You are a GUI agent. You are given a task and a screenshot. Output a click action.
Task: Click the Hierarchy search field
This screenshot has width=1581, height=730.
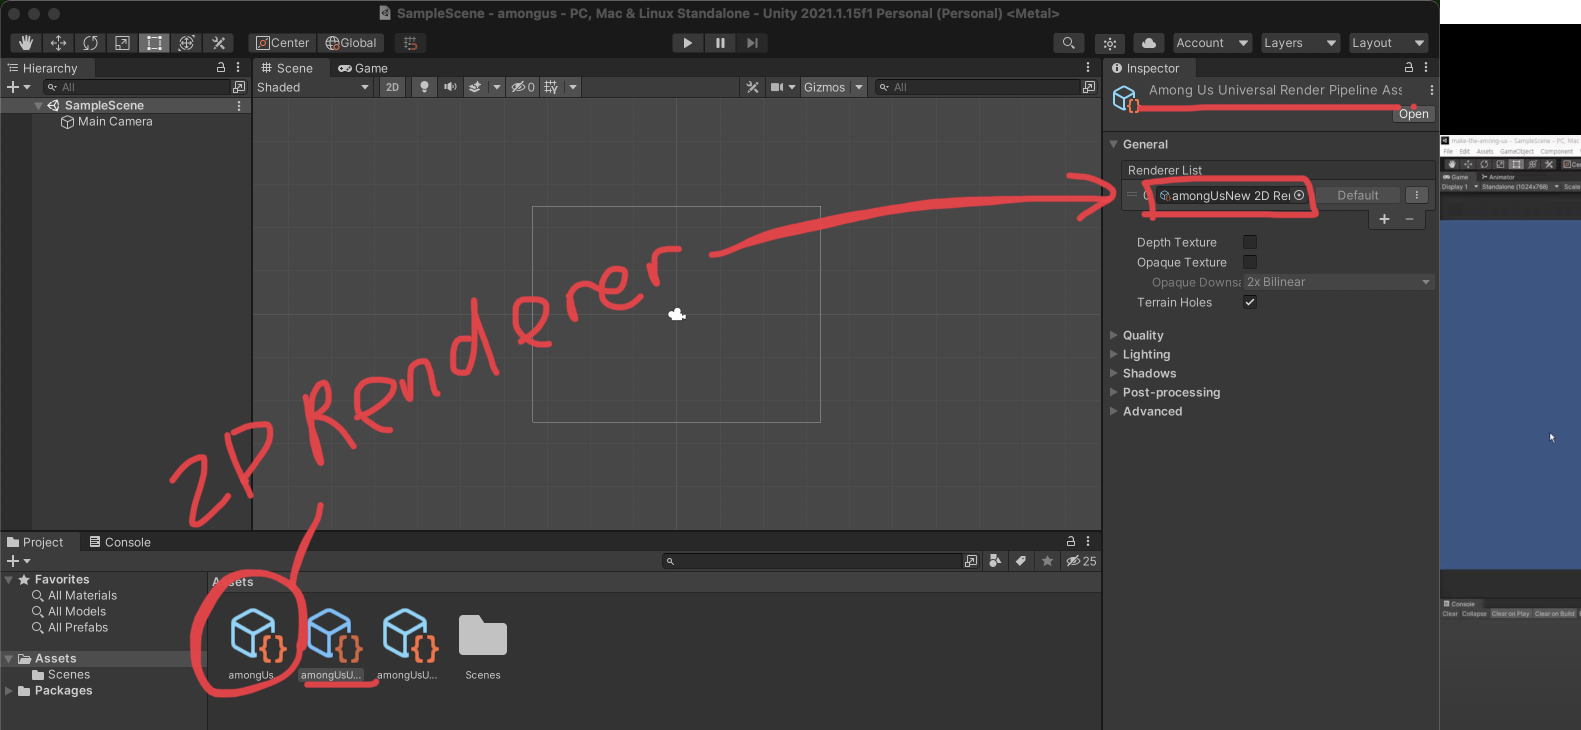(x=138, y=87)
